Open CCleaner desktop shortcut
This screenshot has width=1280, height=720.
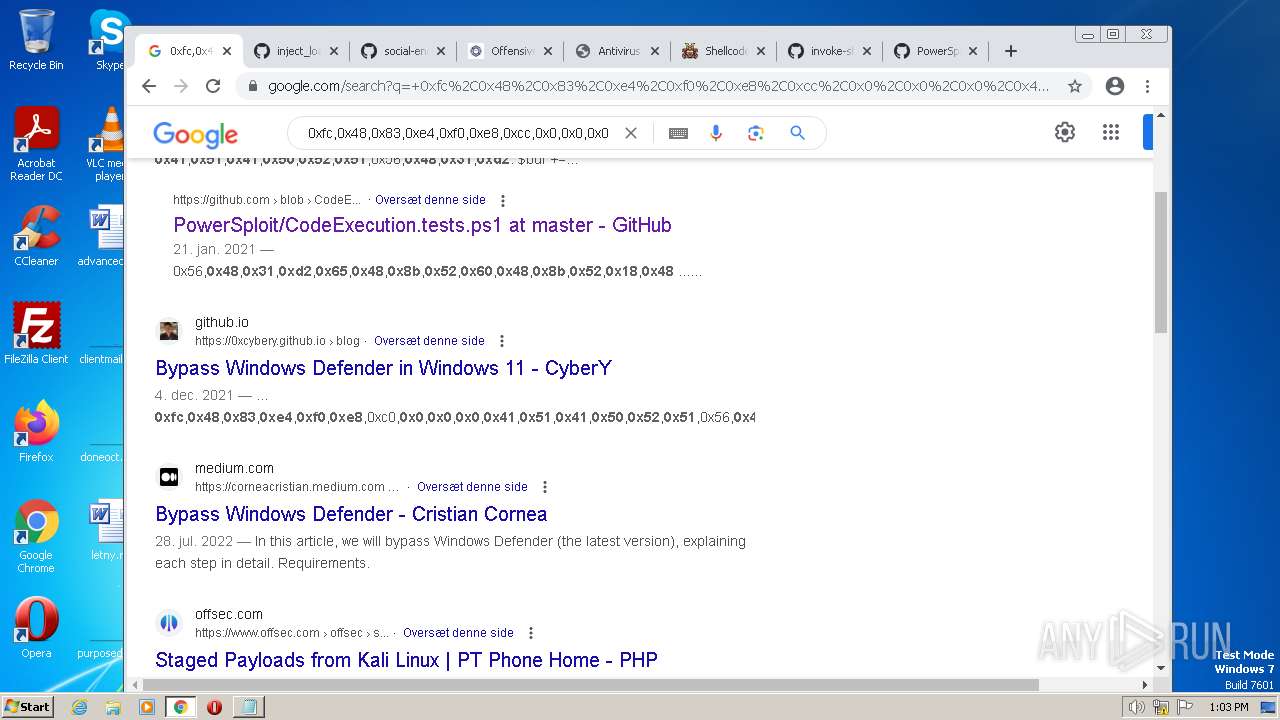(36, 236)
